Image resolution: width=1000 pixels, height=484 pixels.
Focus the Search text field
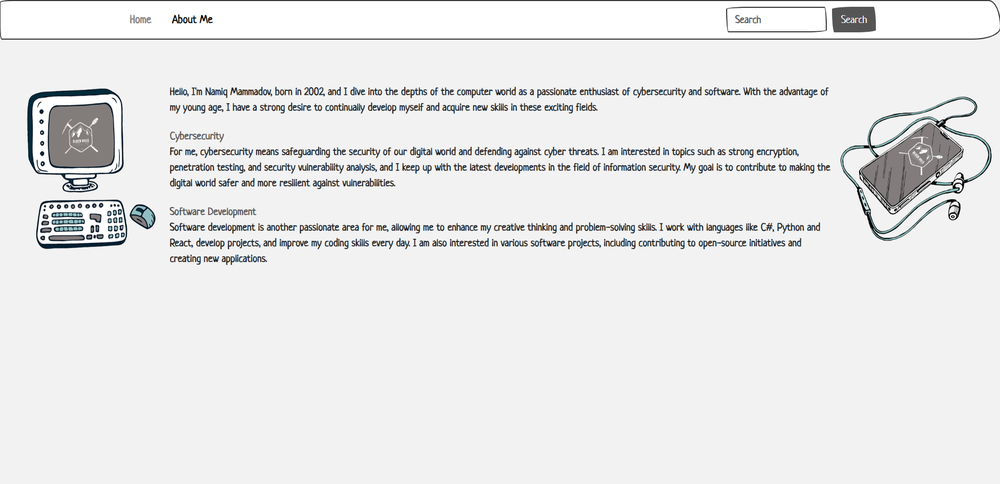(x=775, y=19)
